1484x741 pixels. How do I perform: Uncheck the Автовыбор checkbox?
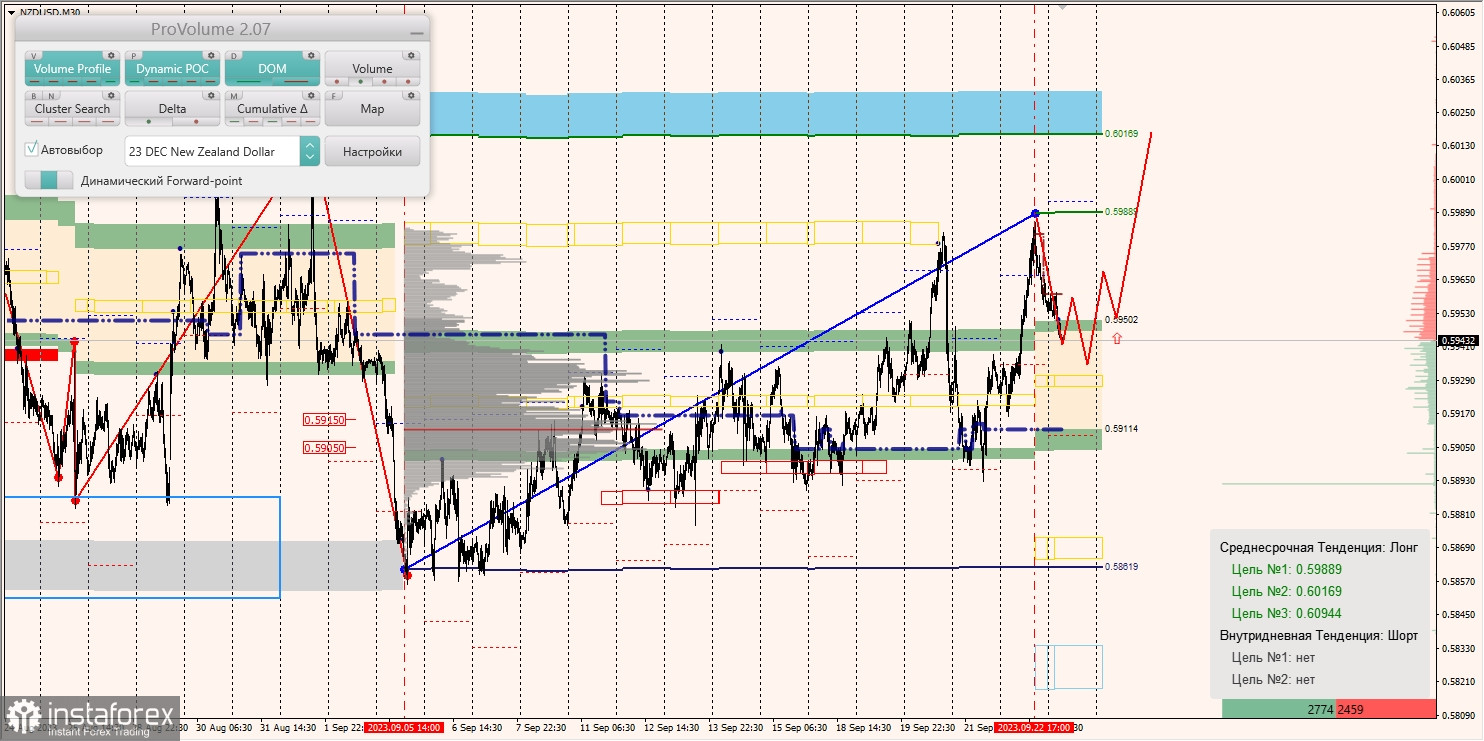[x=32, y=149]
